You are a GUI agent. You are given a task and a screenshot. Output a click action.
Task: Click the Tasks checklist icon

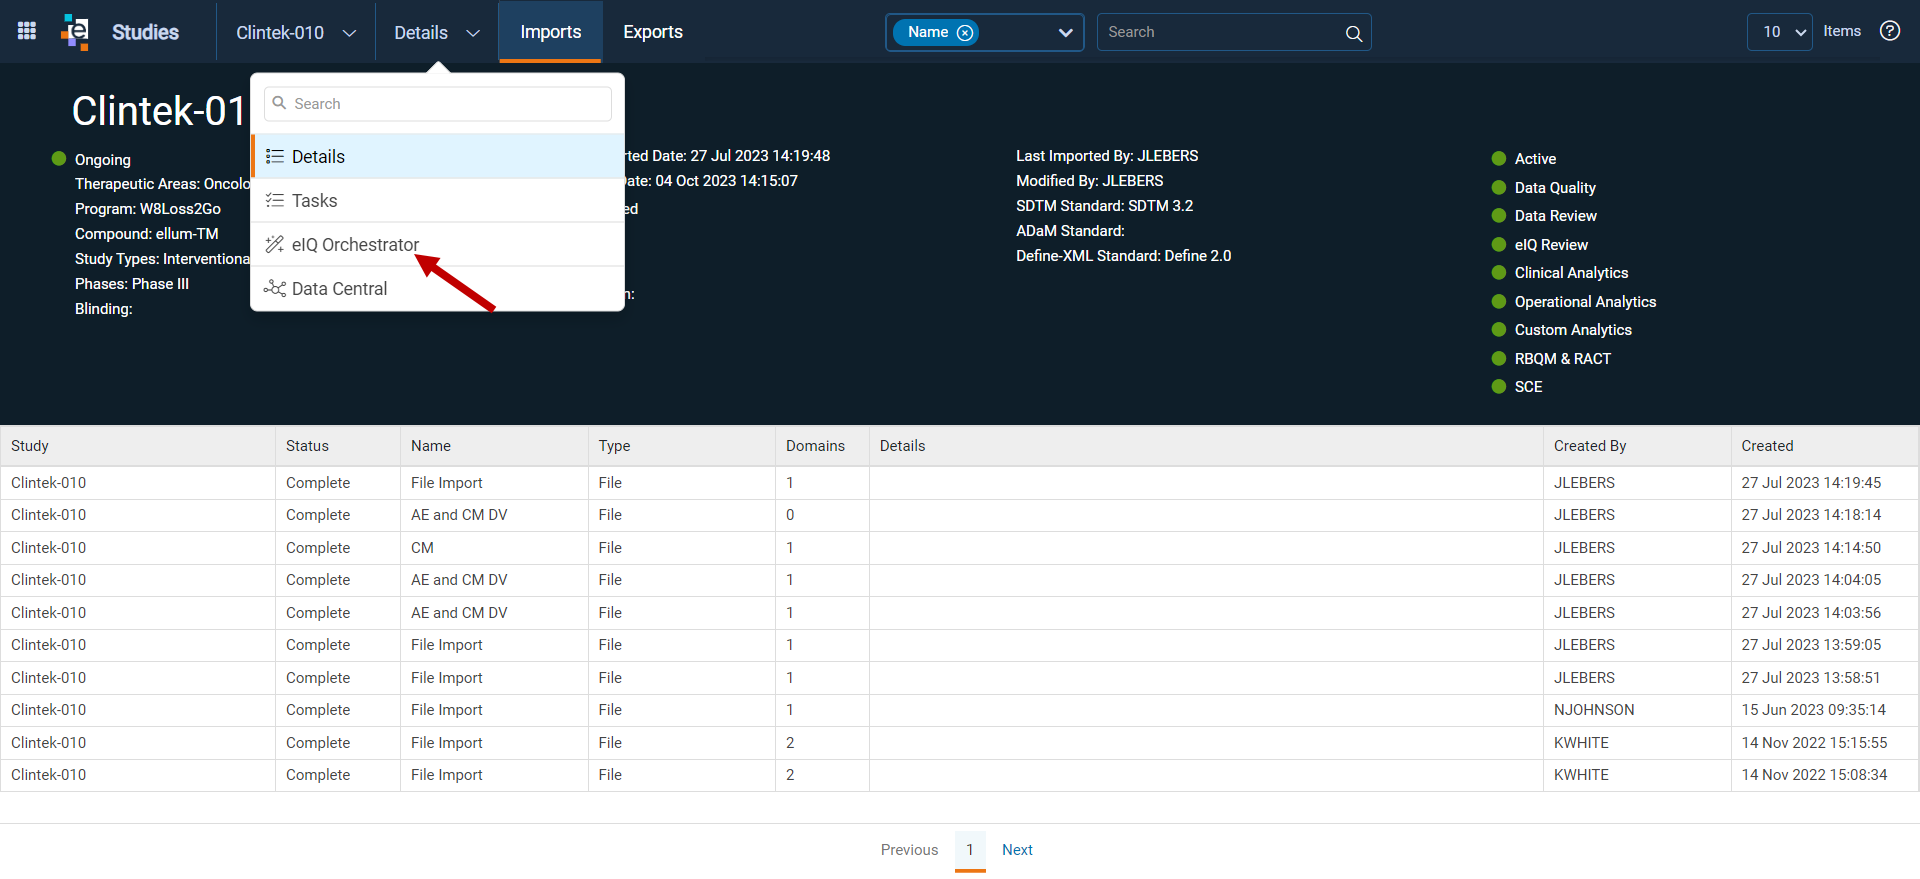(274, 200)
